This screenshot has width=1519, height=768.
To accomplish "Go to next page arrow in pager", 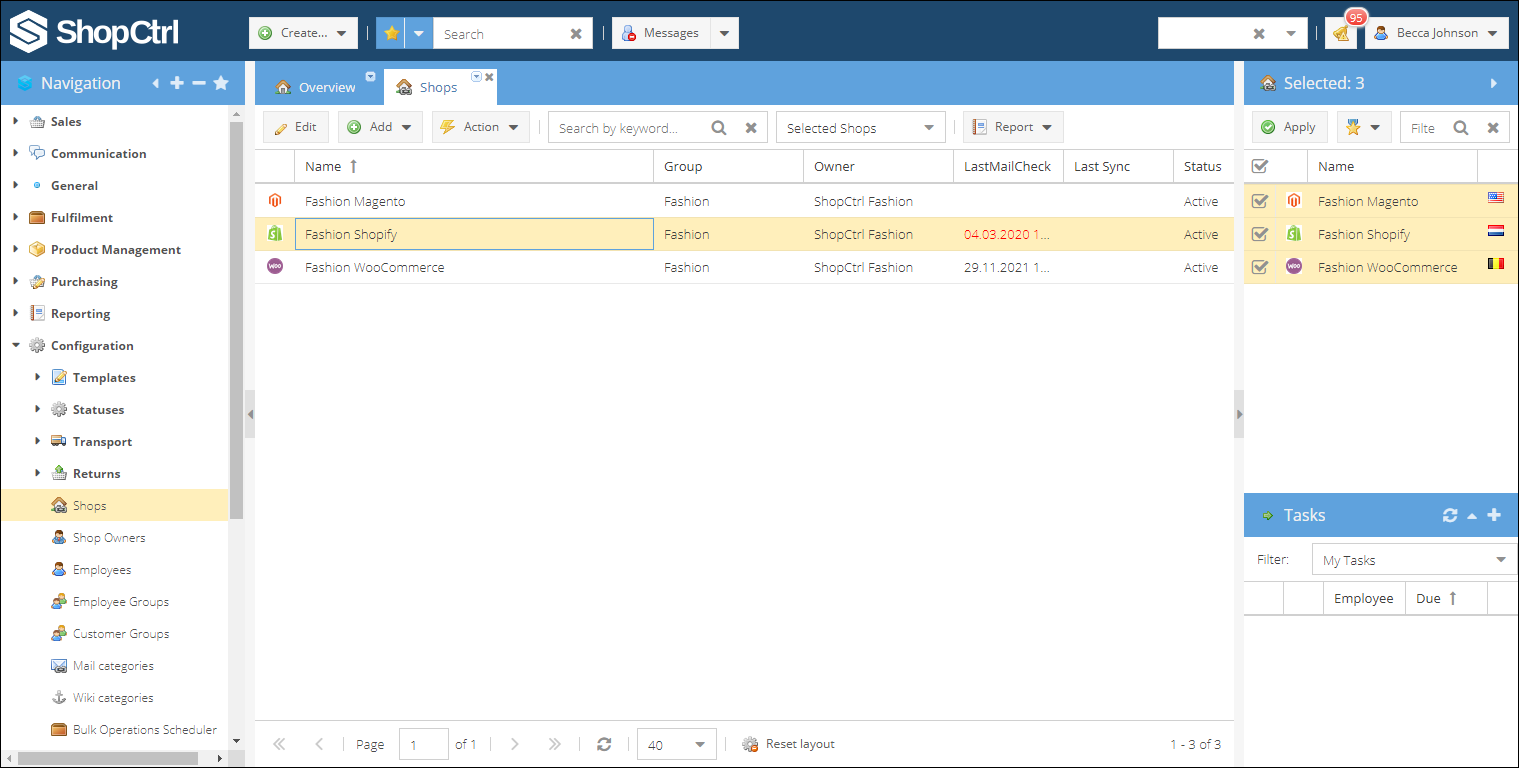I will tap(515, 744).
